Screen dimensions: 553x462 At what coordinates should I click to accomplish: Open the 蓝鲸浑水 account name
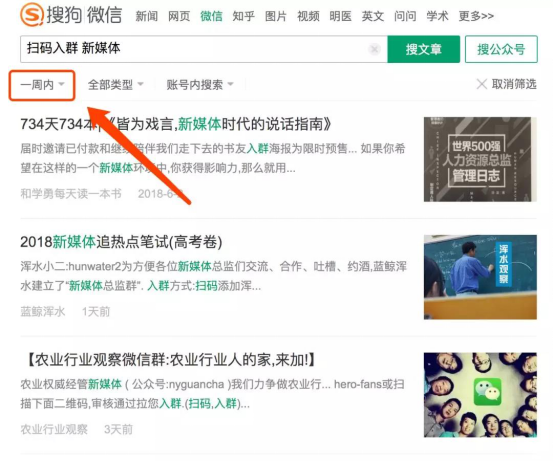pyautogui.click(x=43, y=311)
